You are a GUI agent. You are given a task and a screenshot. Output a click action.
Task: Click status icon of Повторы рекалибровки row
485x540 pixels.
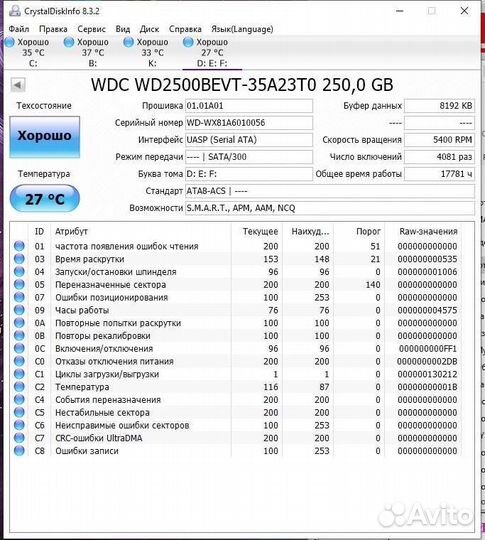point(19,335)
